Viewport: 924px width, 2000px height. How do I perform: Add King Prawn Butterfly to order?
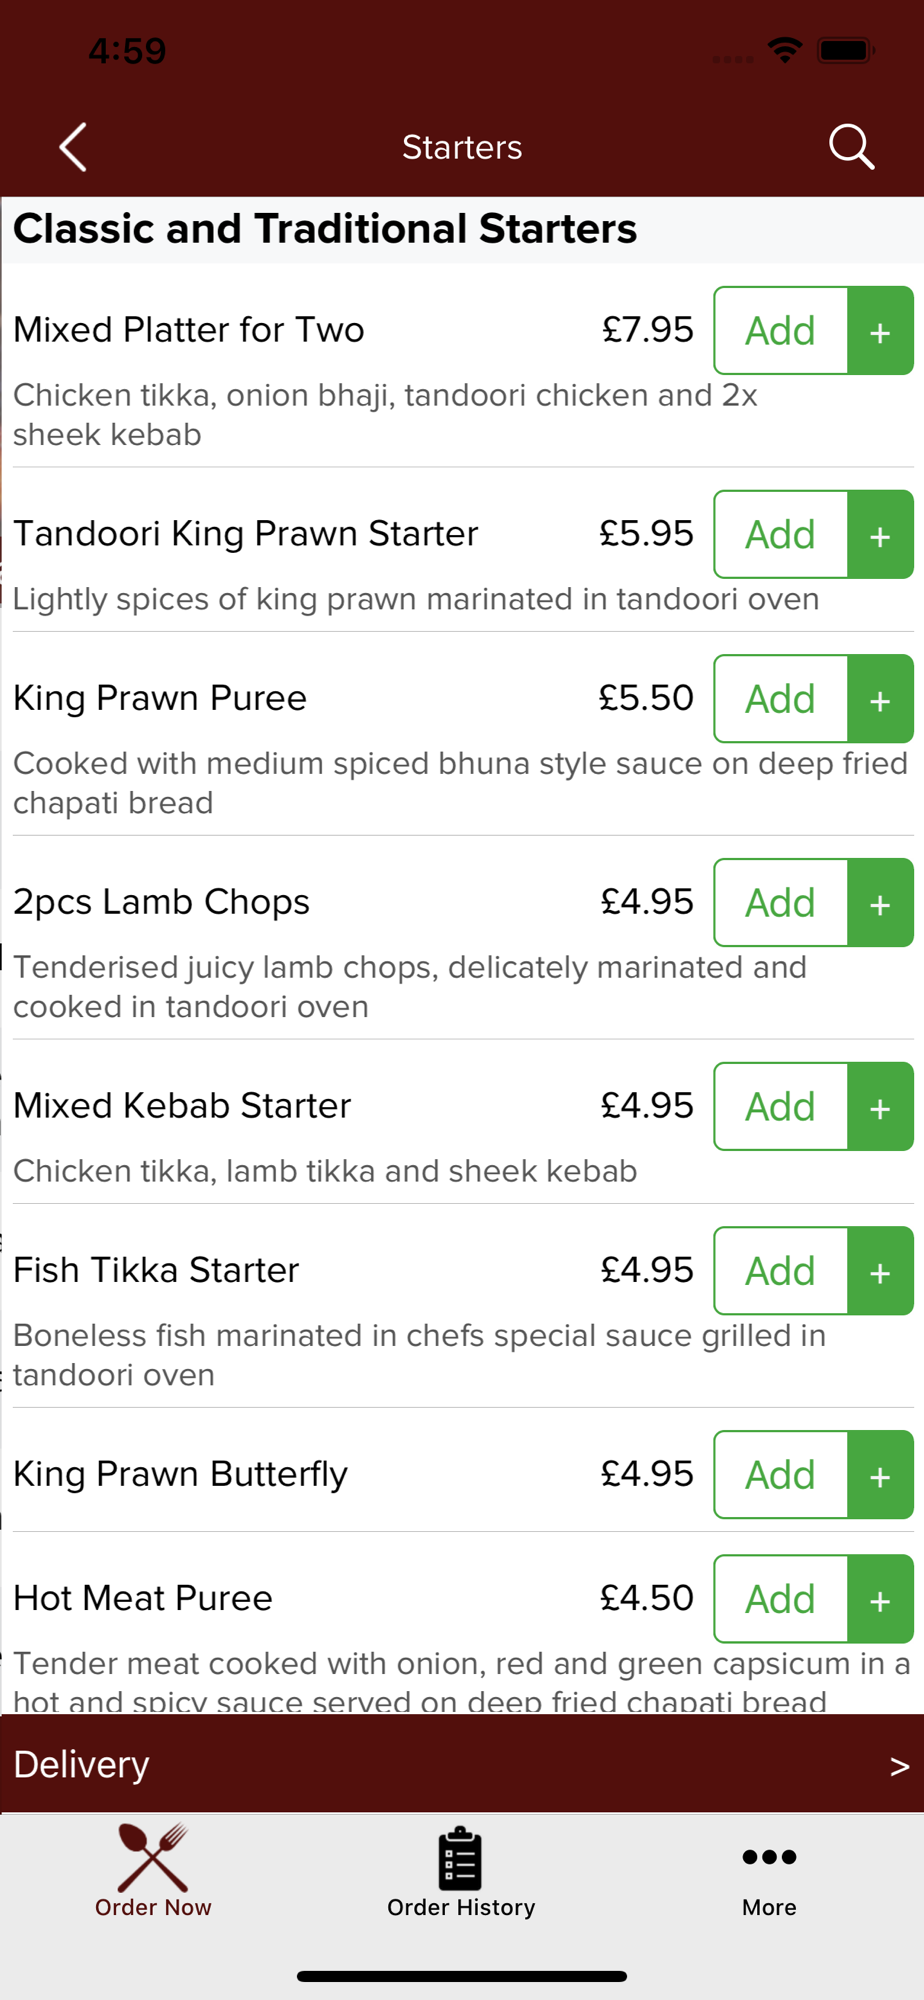point(812,1474)
